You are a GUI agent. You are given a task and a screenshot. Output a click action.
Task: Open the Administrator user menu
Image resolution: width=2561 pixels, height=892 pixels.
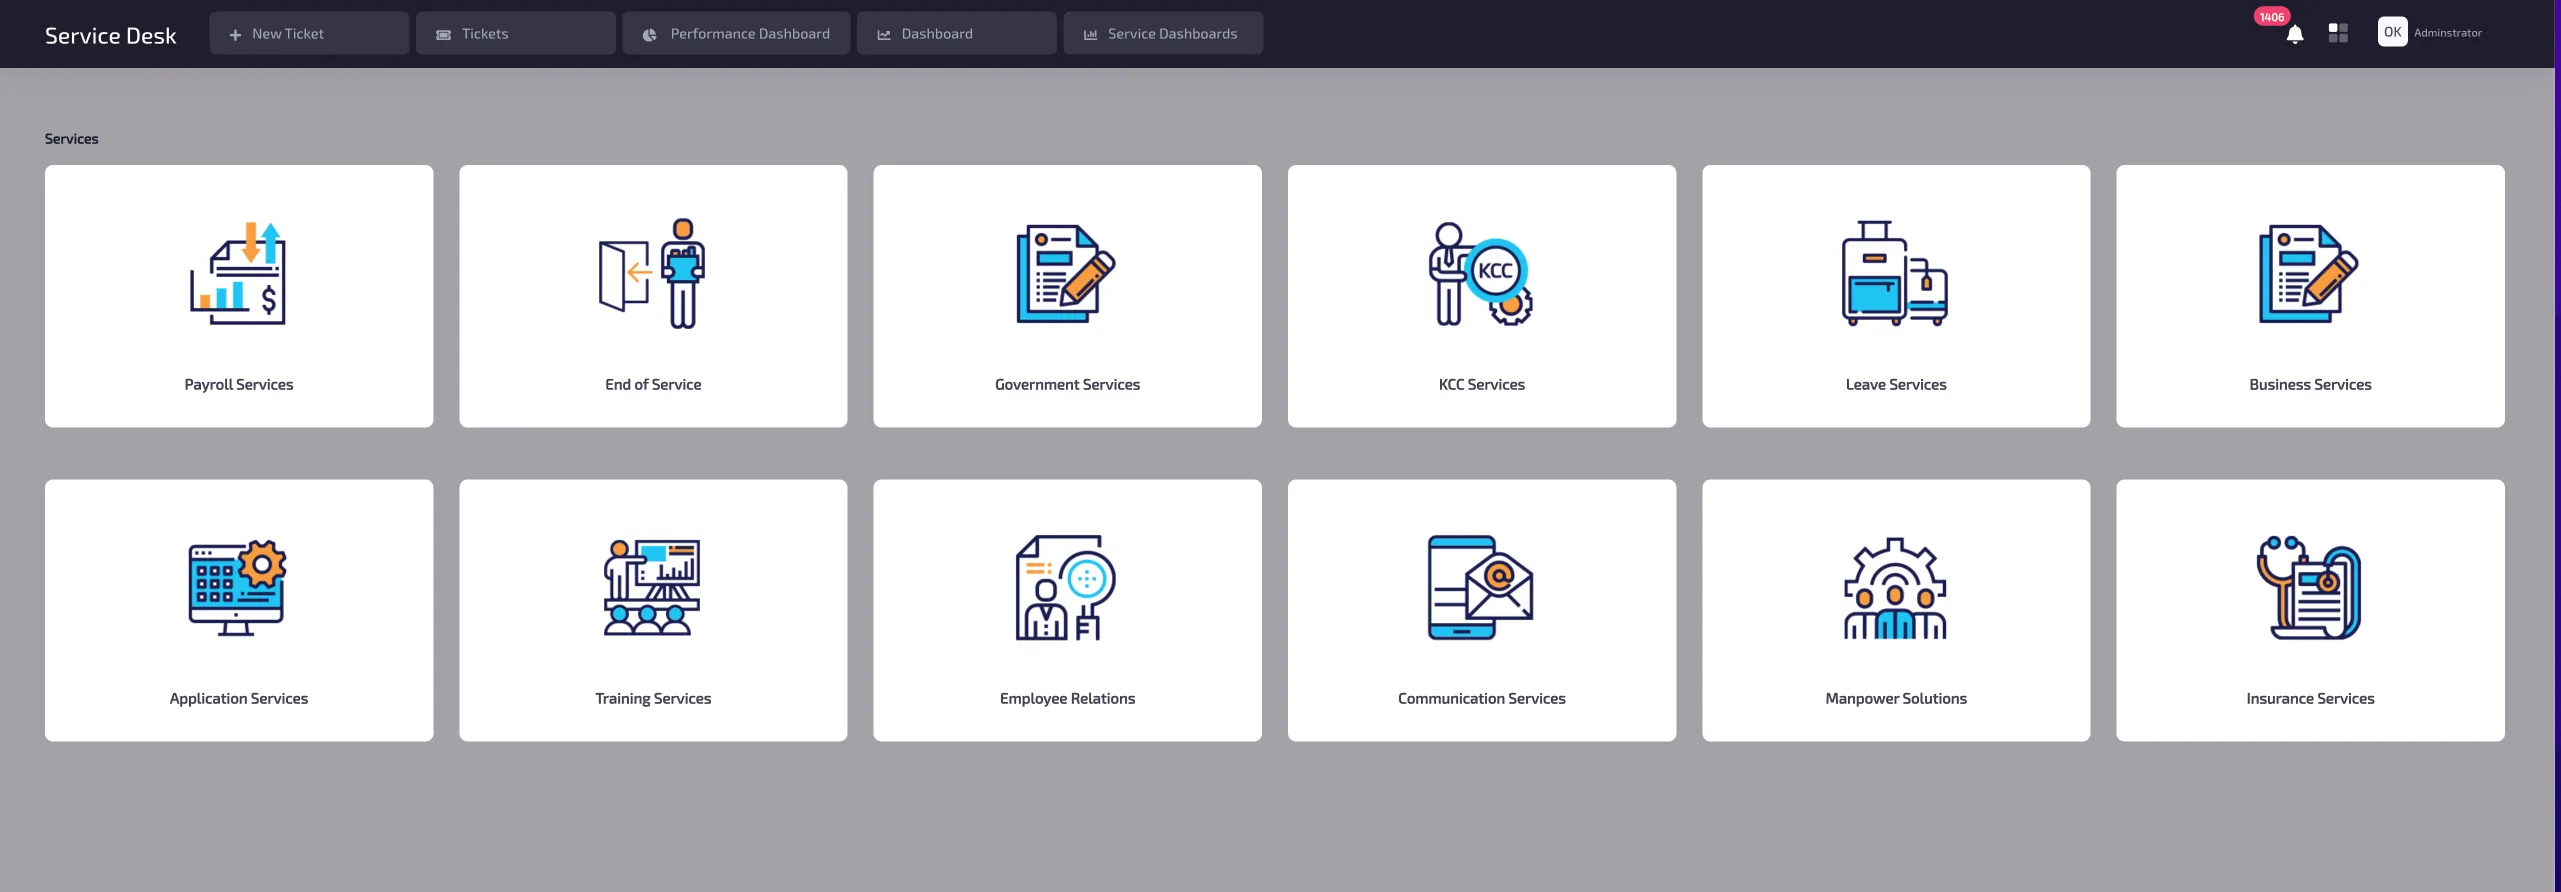(2430, 33)
